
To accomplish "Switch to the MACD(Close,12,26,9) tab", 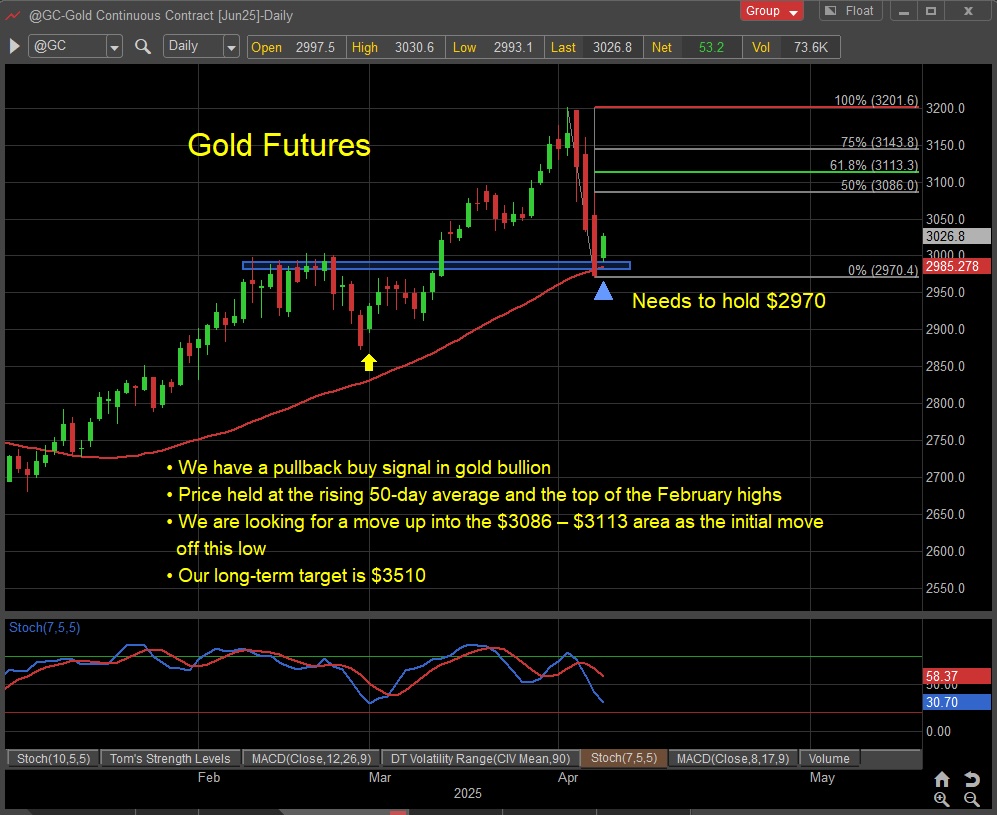I will [311, 758].
